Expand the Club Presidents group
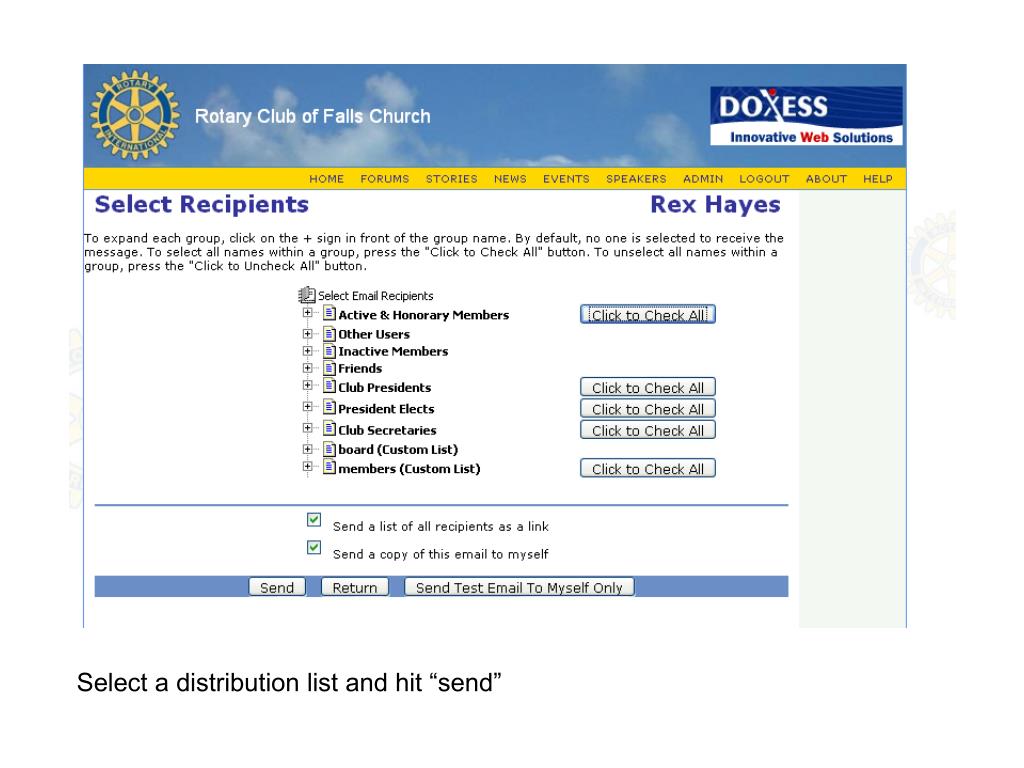Viewport: 1024px width, 768px height. click(x=308, y=385)
